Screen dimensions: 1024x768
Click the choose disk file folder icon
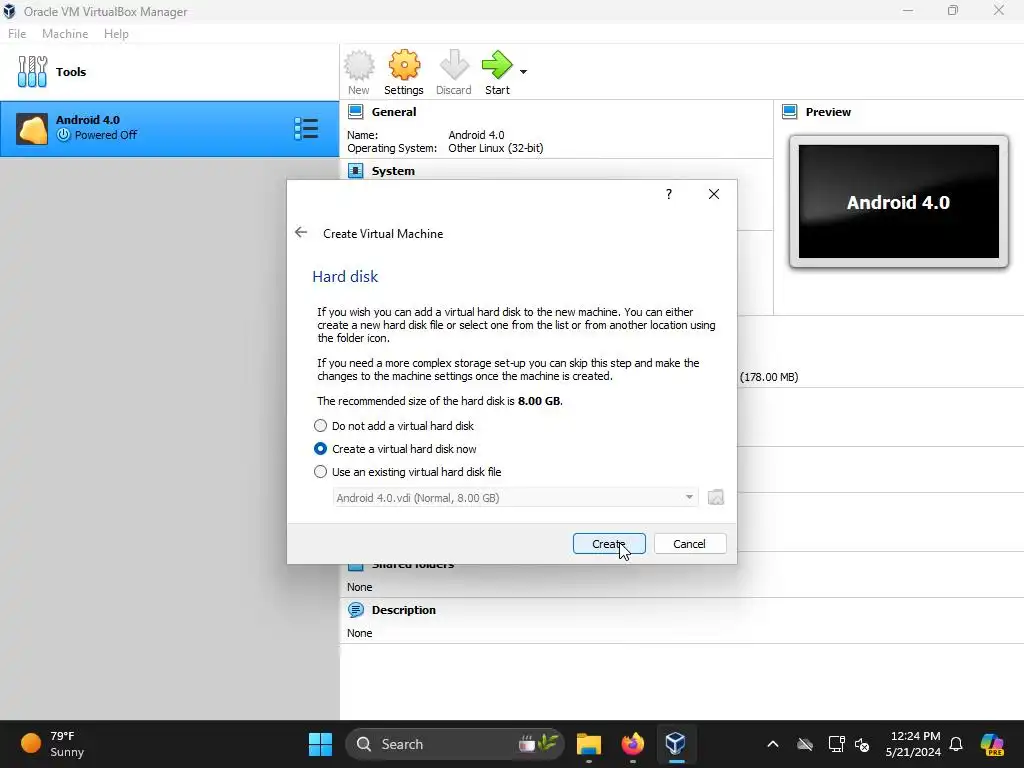coord(716,498)
